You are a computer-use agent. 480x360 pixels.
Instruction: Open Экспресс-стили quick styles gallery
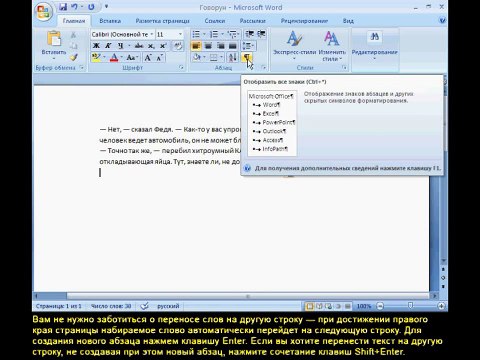click(294, 46)
